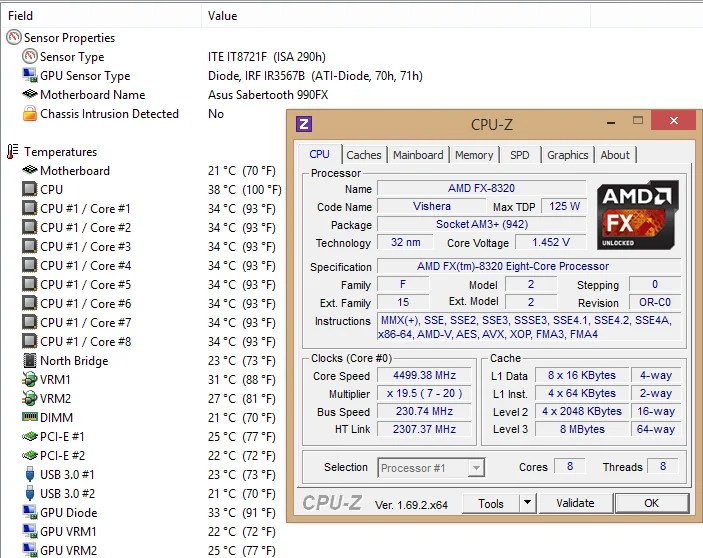
Task: Click the VRM1 sensor icon
Action: pos(30,380)
